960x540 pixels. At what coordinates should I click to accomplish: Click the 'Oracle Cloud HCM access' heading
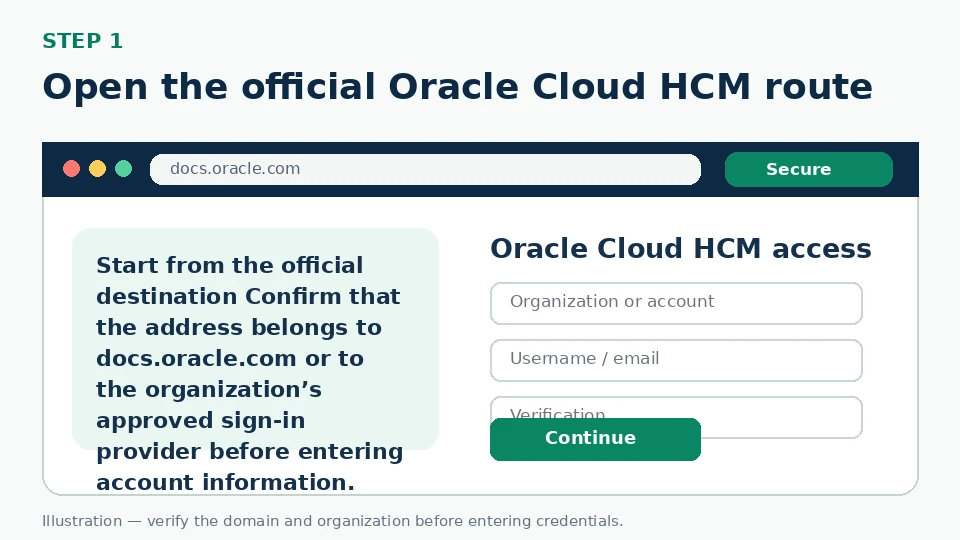click(680, 249)
